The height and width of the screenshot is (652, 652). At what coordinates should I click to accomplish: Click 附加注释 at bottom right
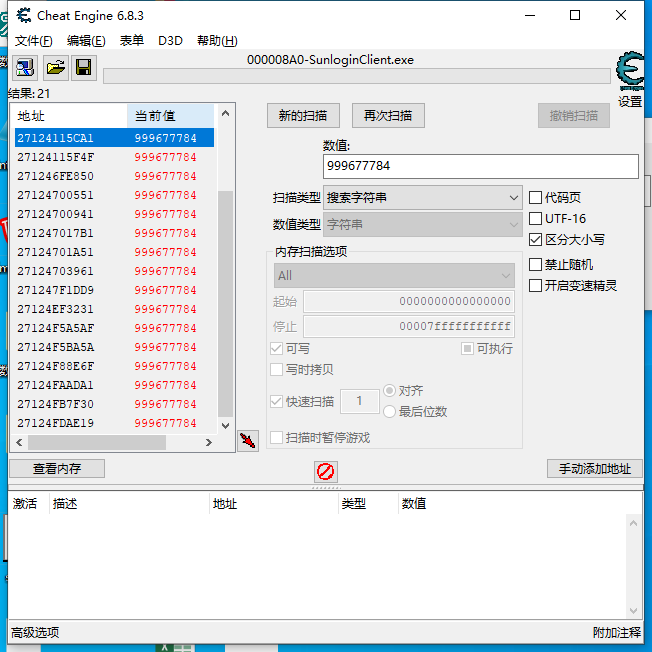click(617, 632)
